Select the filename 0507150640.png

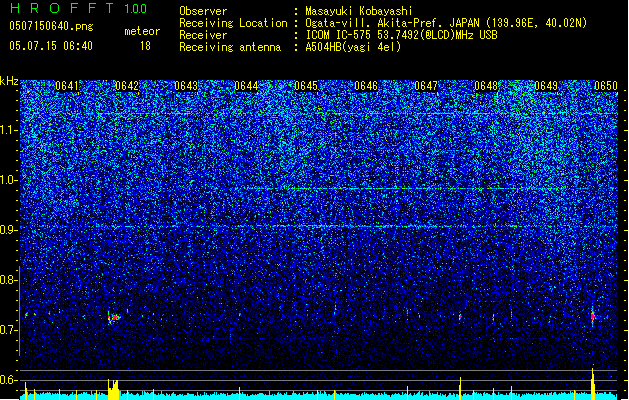(x=51, y=26)
